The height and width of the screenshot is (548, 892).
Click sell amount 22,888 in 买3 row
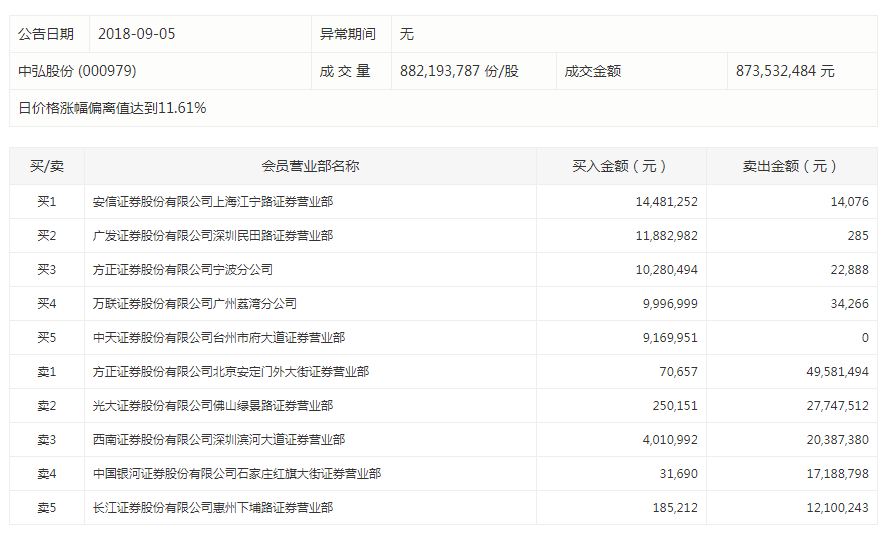(x=849, y=270)
